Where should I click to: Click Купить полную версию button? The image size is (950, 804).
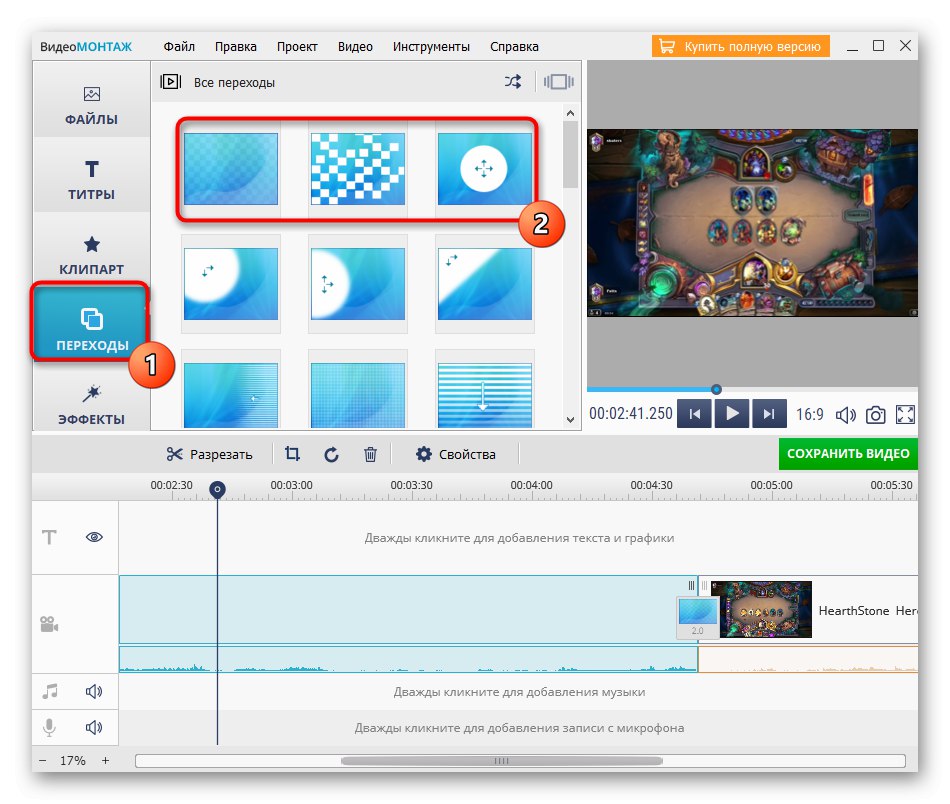click(x=740, y=47)
